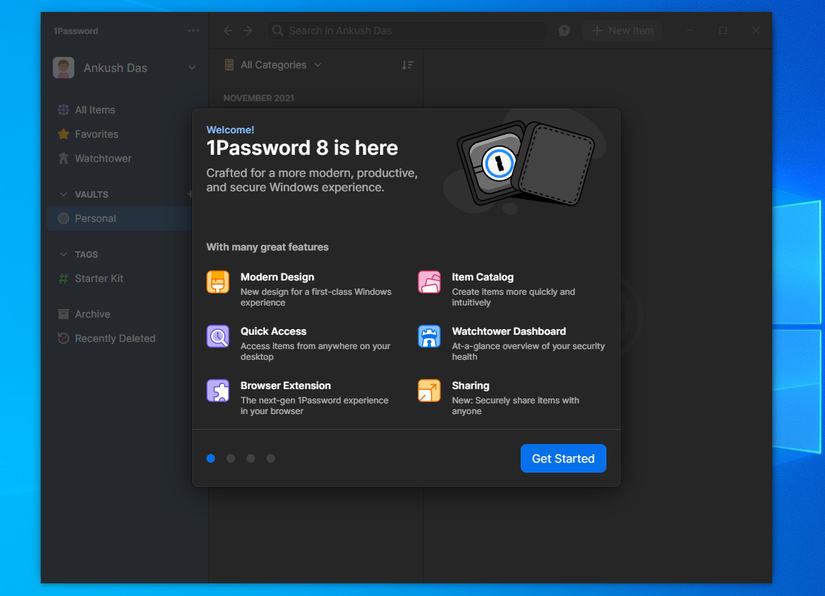
Task: Click the Item Catalog folder icon
Action: [x=429, y=282]
